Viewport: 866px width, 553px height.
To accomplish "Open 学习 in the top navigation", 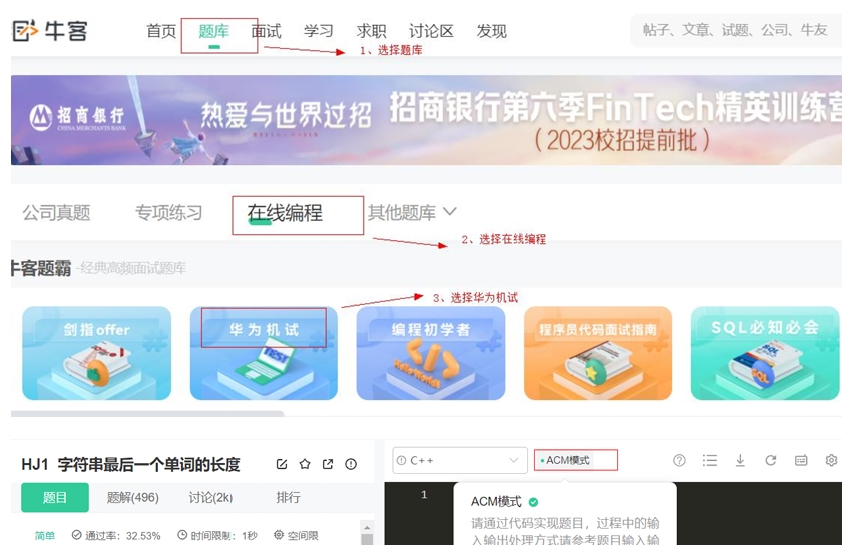I will [x=319, y=31].
